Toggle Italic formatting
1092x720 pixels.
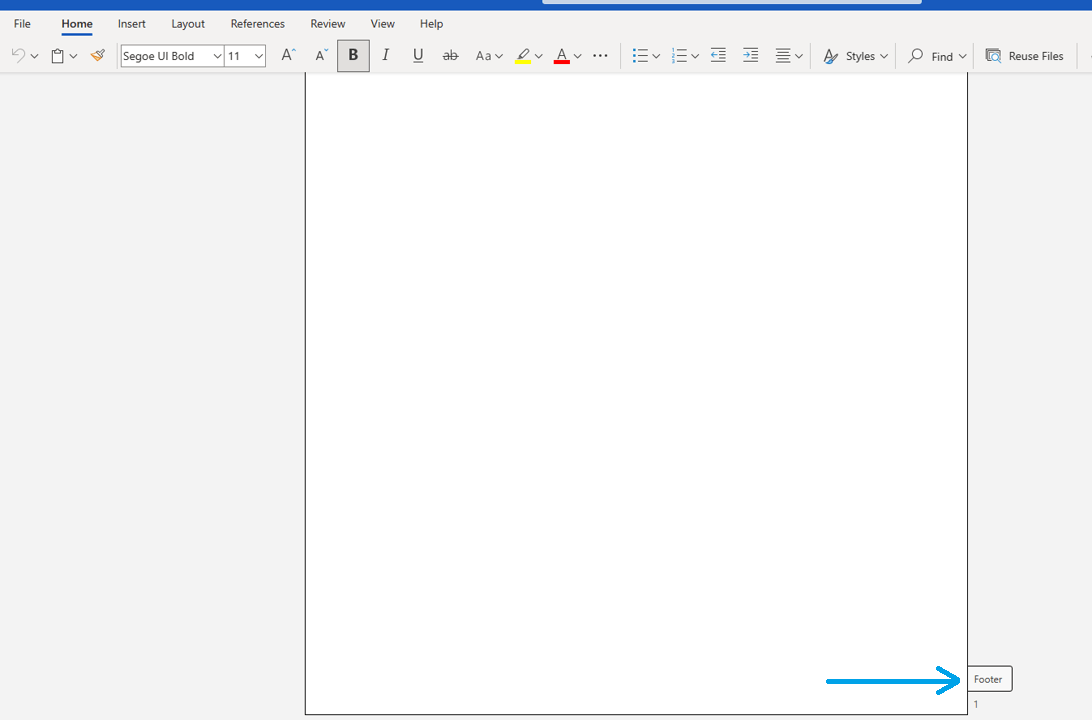coord(386,55)
